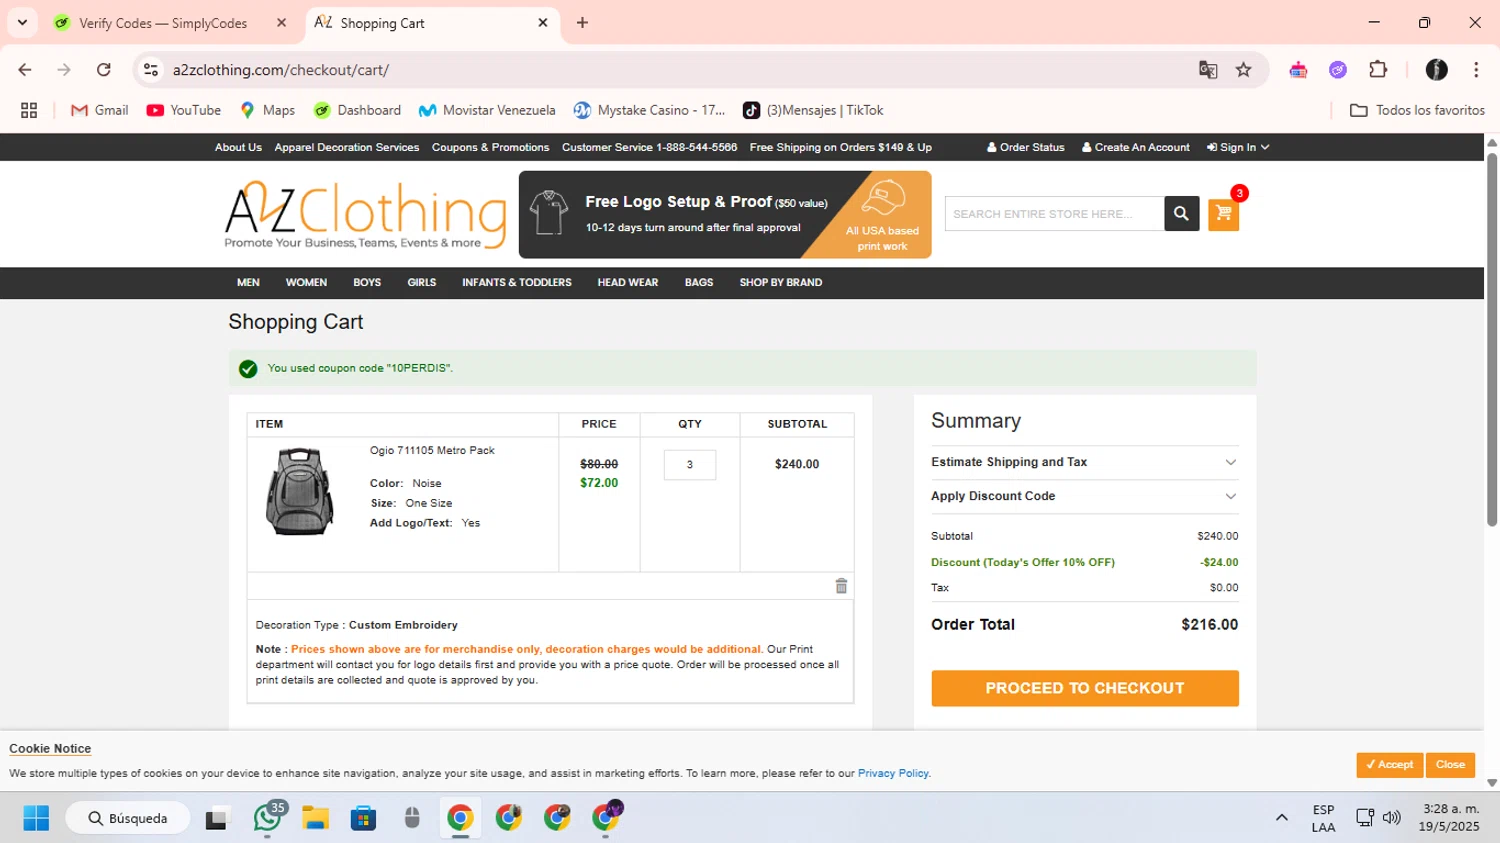Open the WOMEN menu
Screen dimensions: 1500x843
tap(306, 283)
